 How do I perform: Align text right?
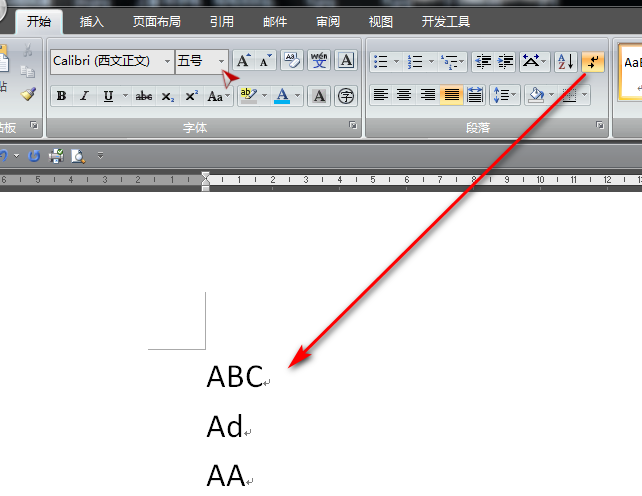click(x=428, y=95)
